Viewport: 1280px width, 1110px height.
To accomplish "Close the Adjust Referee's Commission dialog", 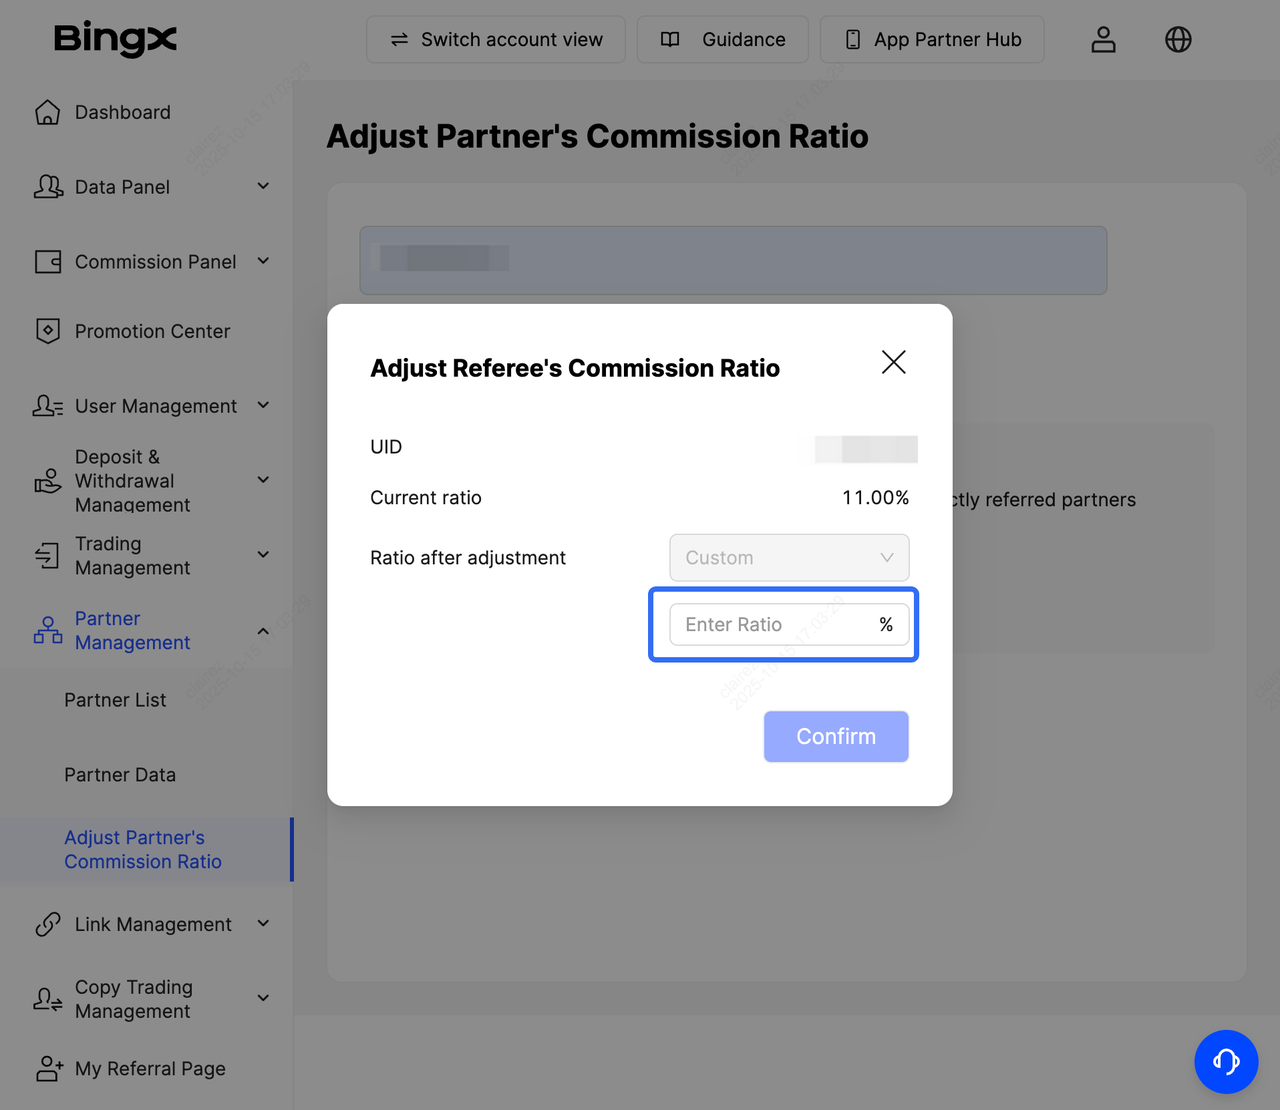I will [x=893, y=362].
